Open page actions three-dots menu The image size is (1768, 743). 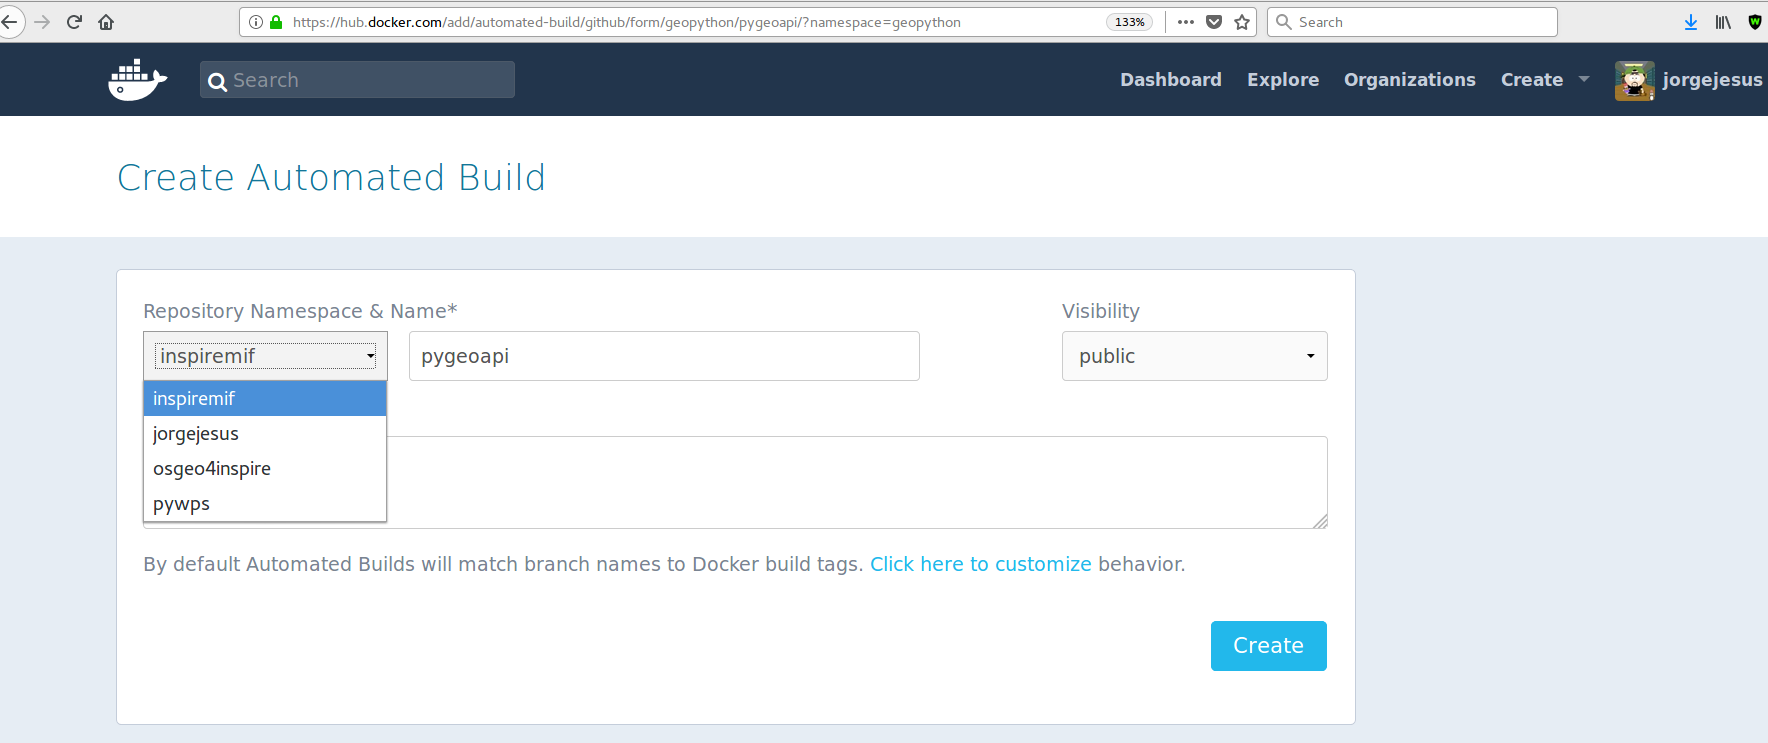click(x=1186, y=22)
